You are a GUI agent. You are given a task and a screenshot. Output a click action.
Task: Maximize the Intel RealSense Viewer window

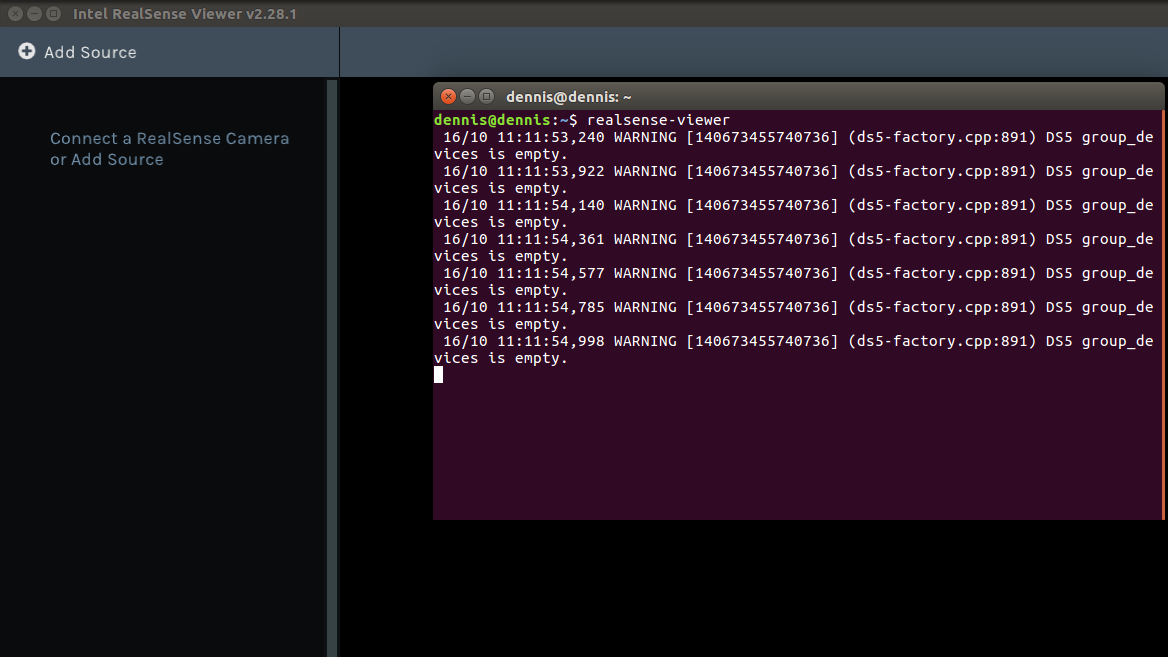coord(54,14)
